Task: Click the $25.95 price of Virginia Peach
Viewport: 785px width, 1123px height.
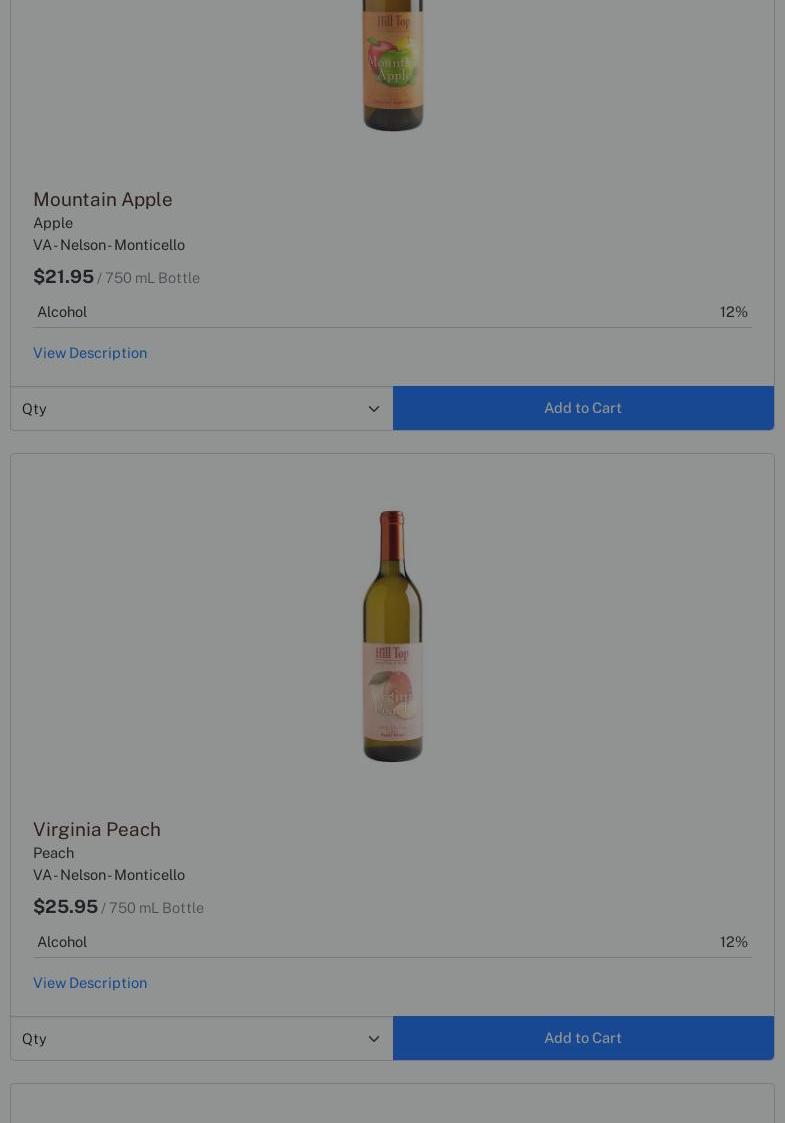Action: tap(66, 907)
